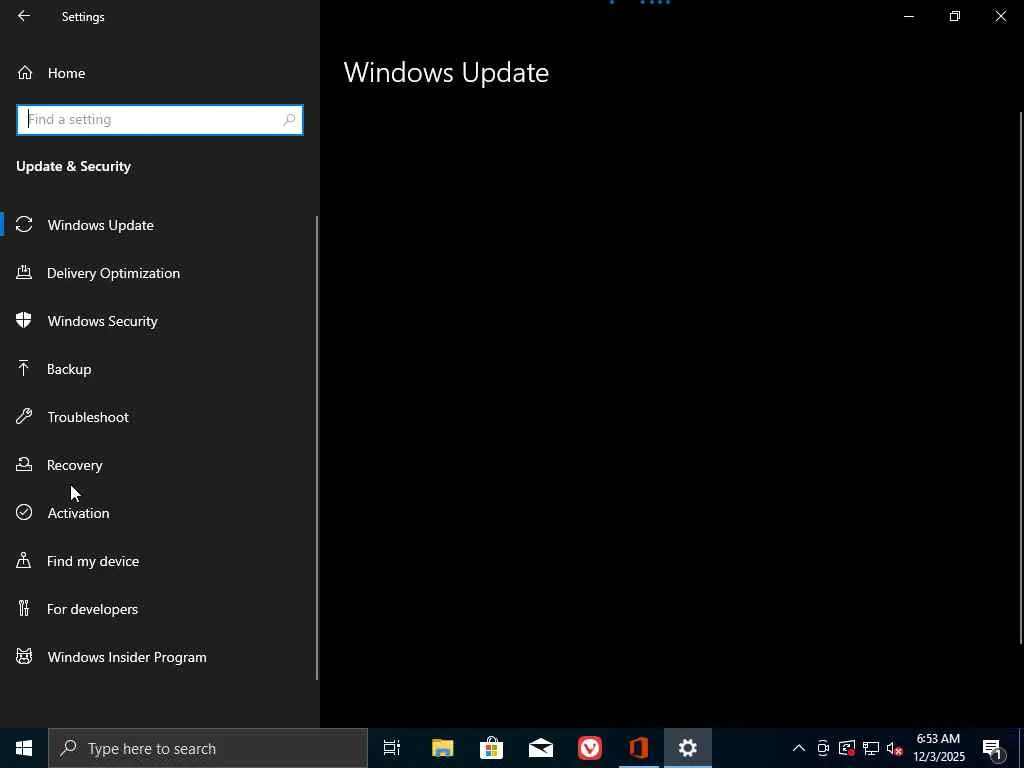Click the Find a setting search field
Screen dimensions: 1024x768
(159, 120)
